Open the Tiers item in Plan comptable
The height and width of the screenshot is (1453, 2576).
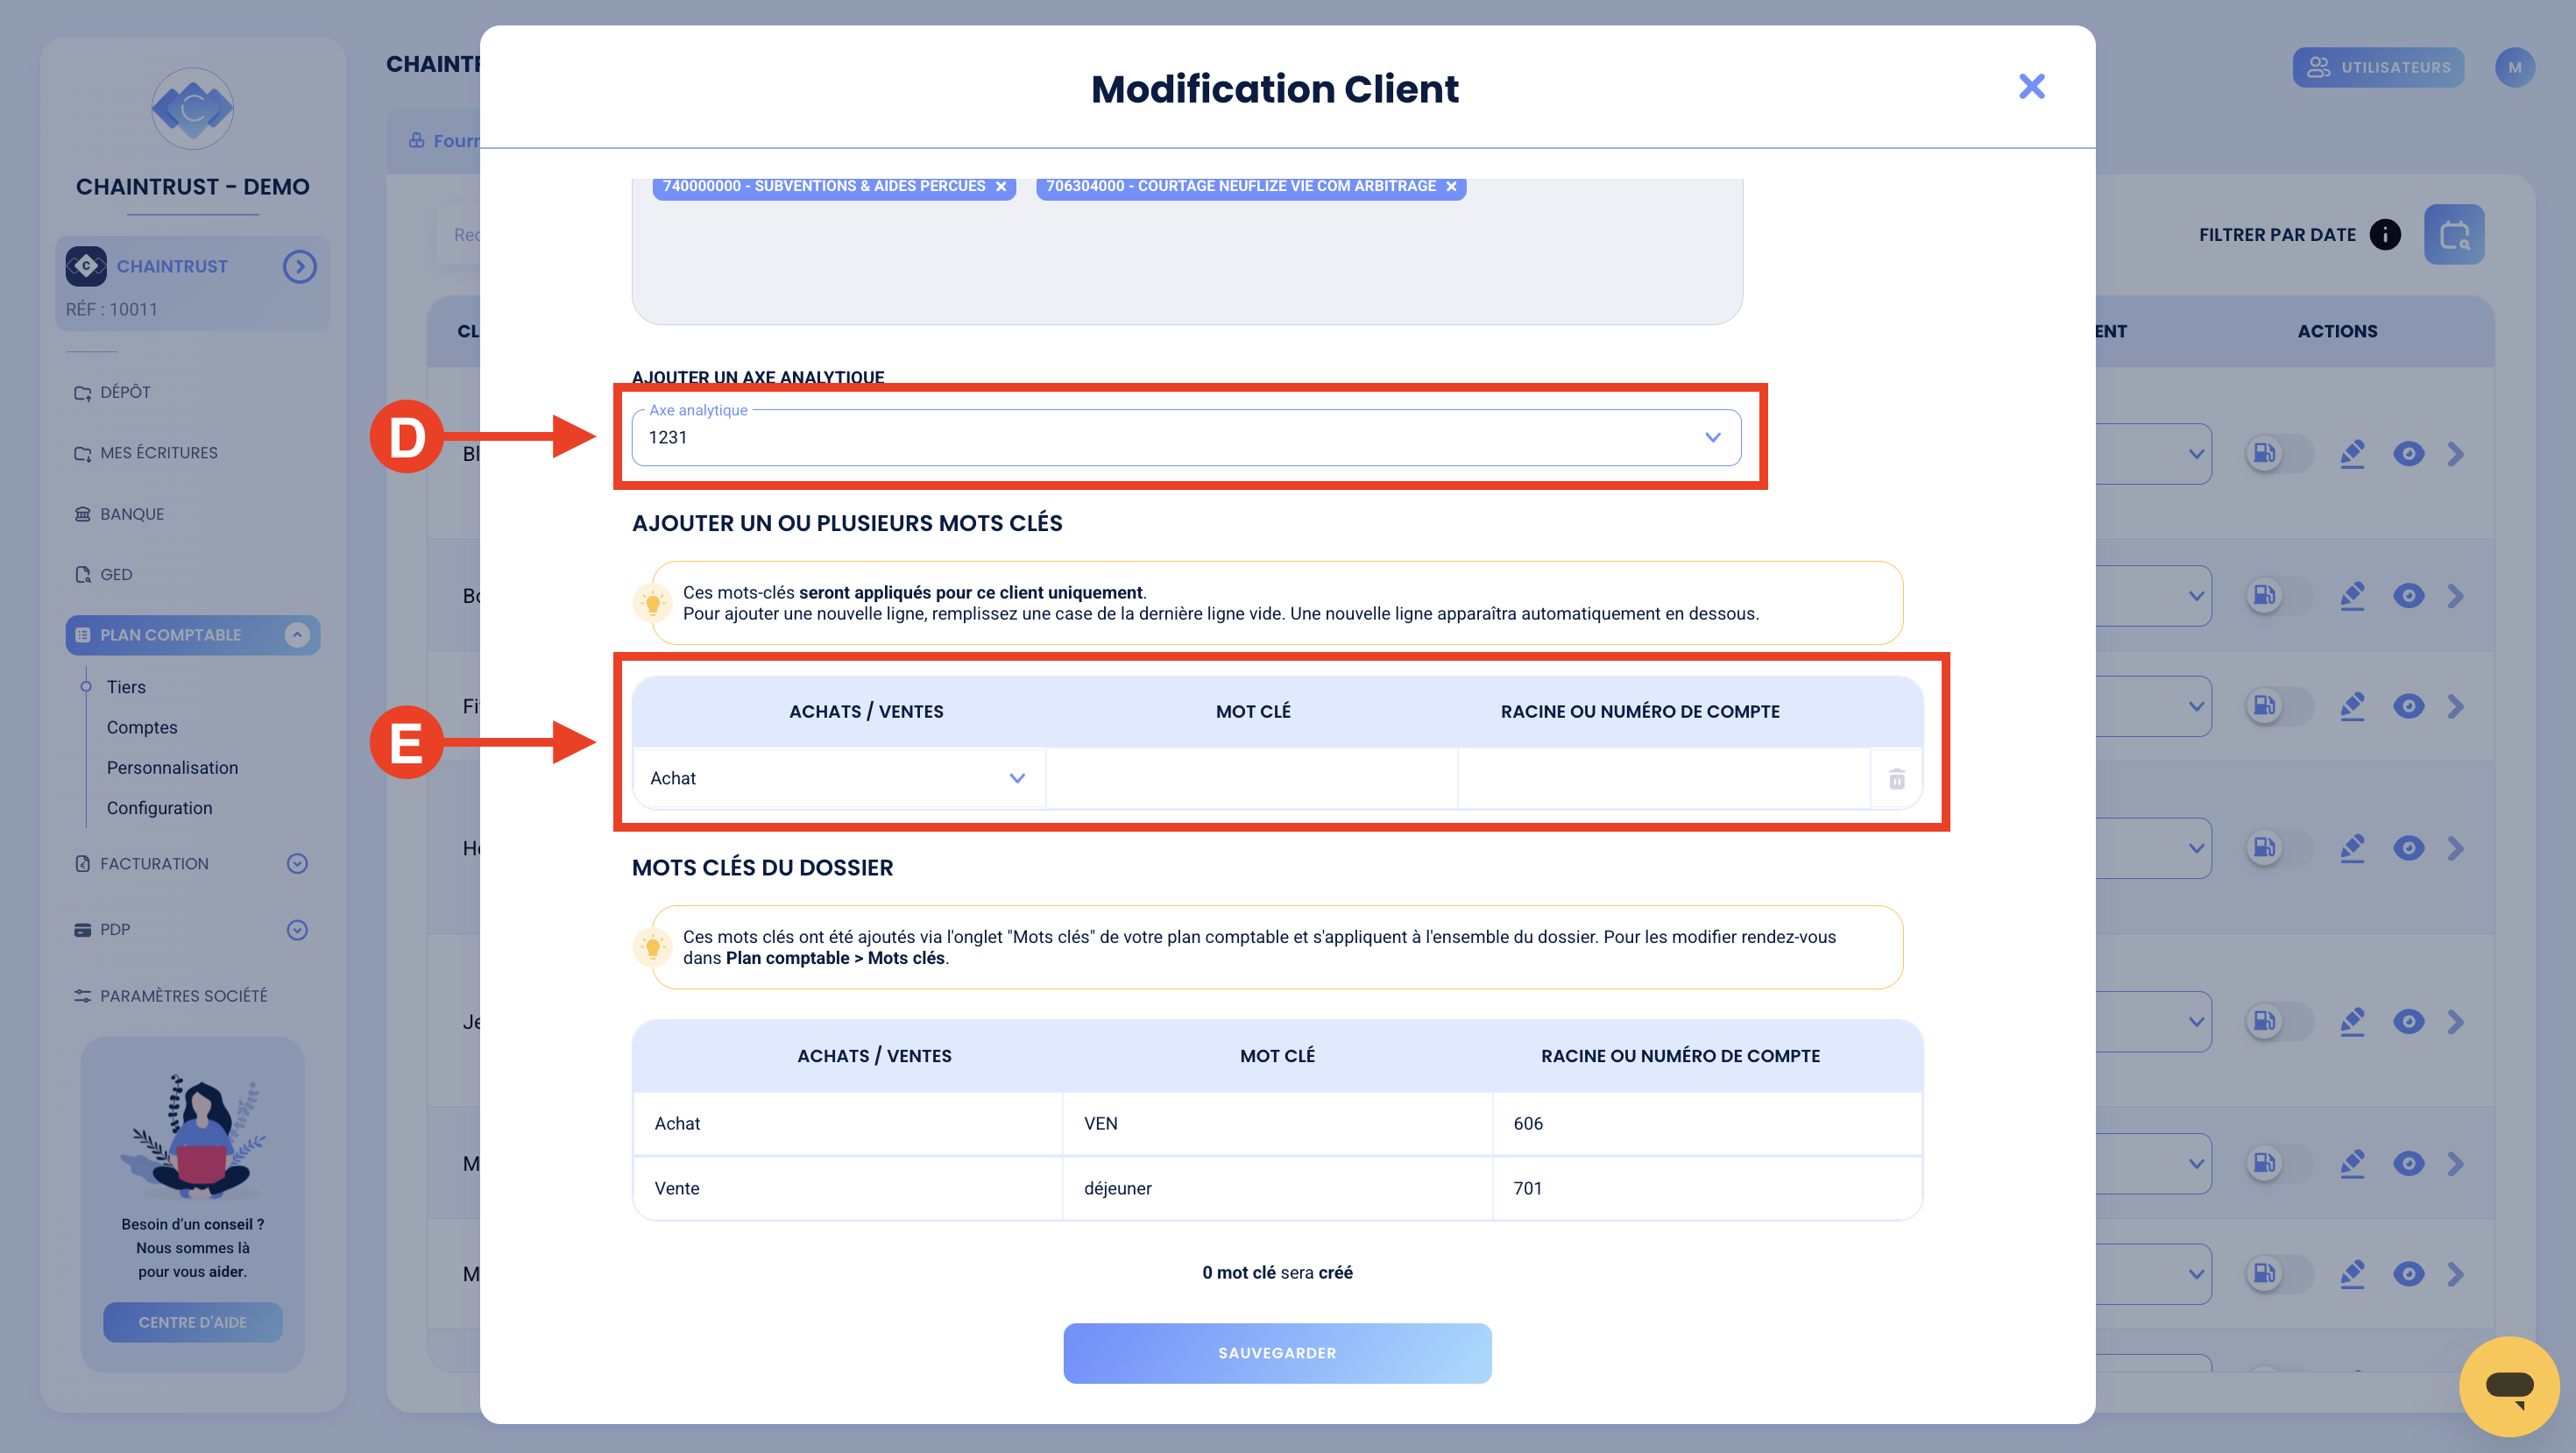point(126,687)
